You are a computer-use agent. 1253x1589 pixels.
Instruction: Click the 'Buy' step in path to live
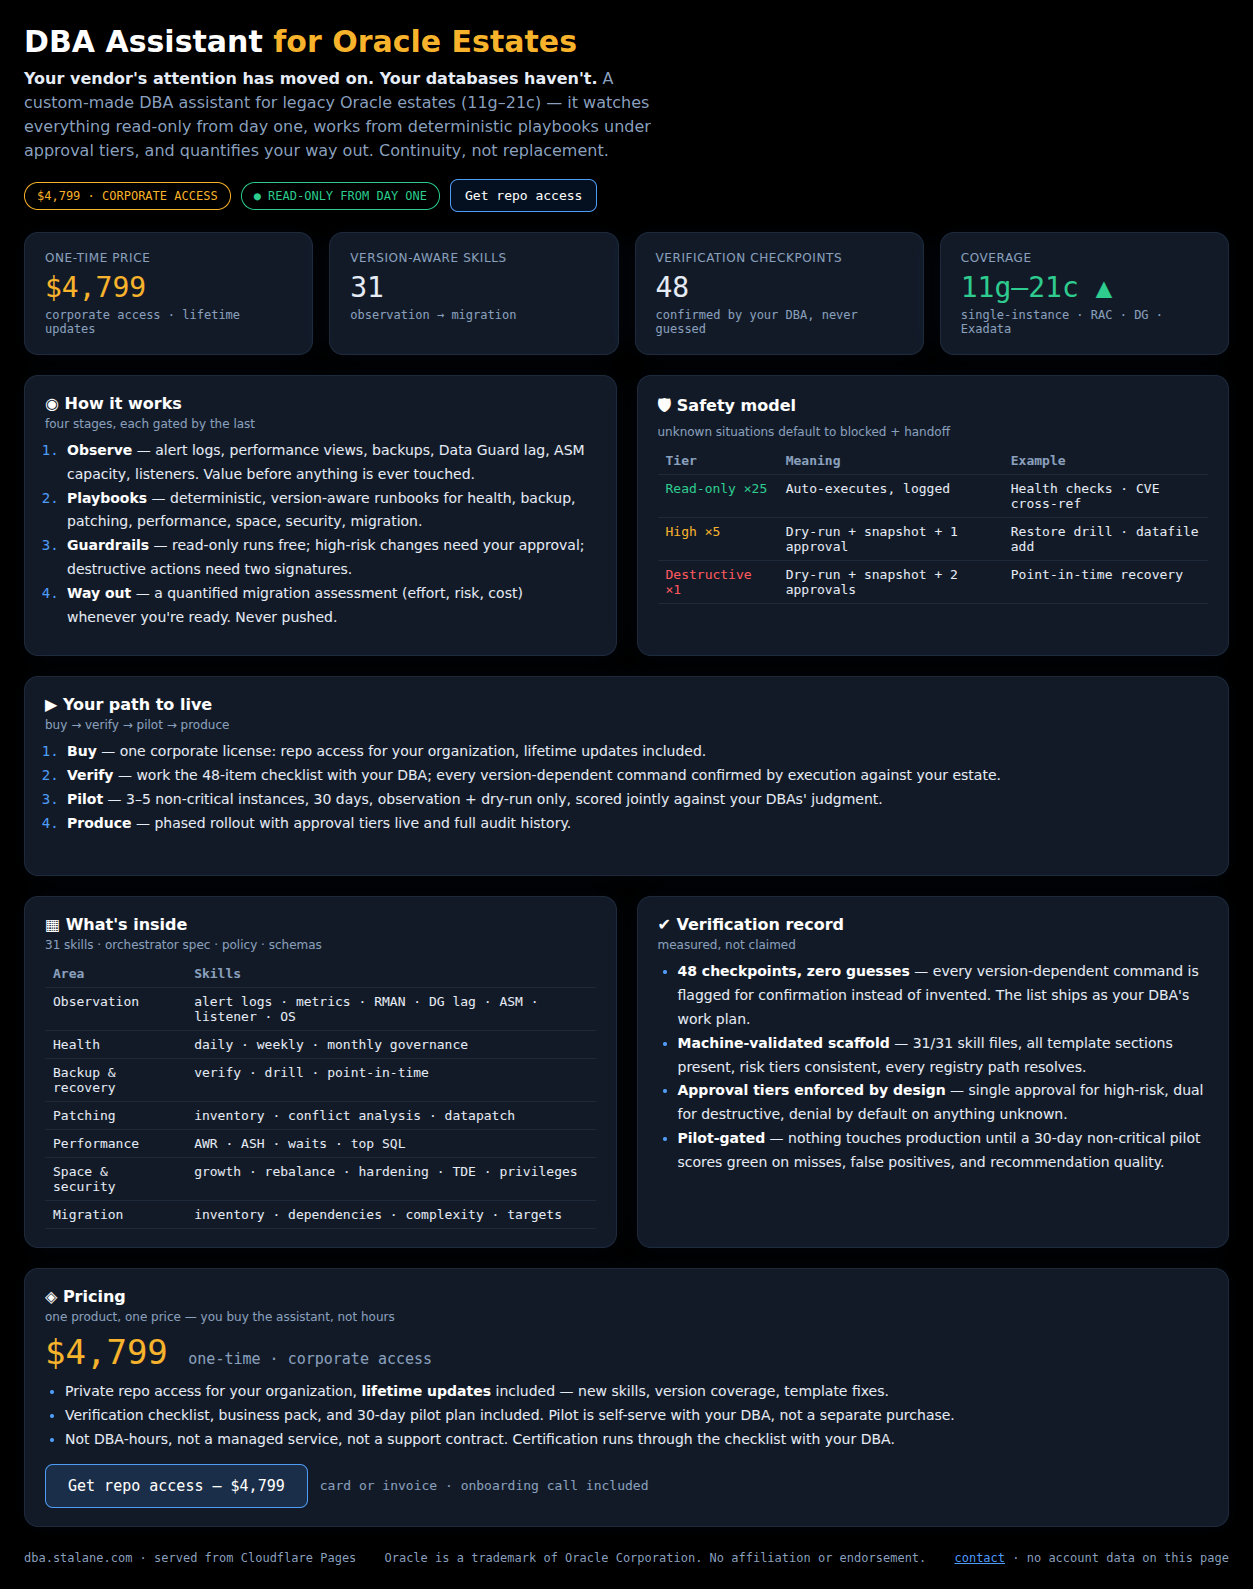(82, 751)
